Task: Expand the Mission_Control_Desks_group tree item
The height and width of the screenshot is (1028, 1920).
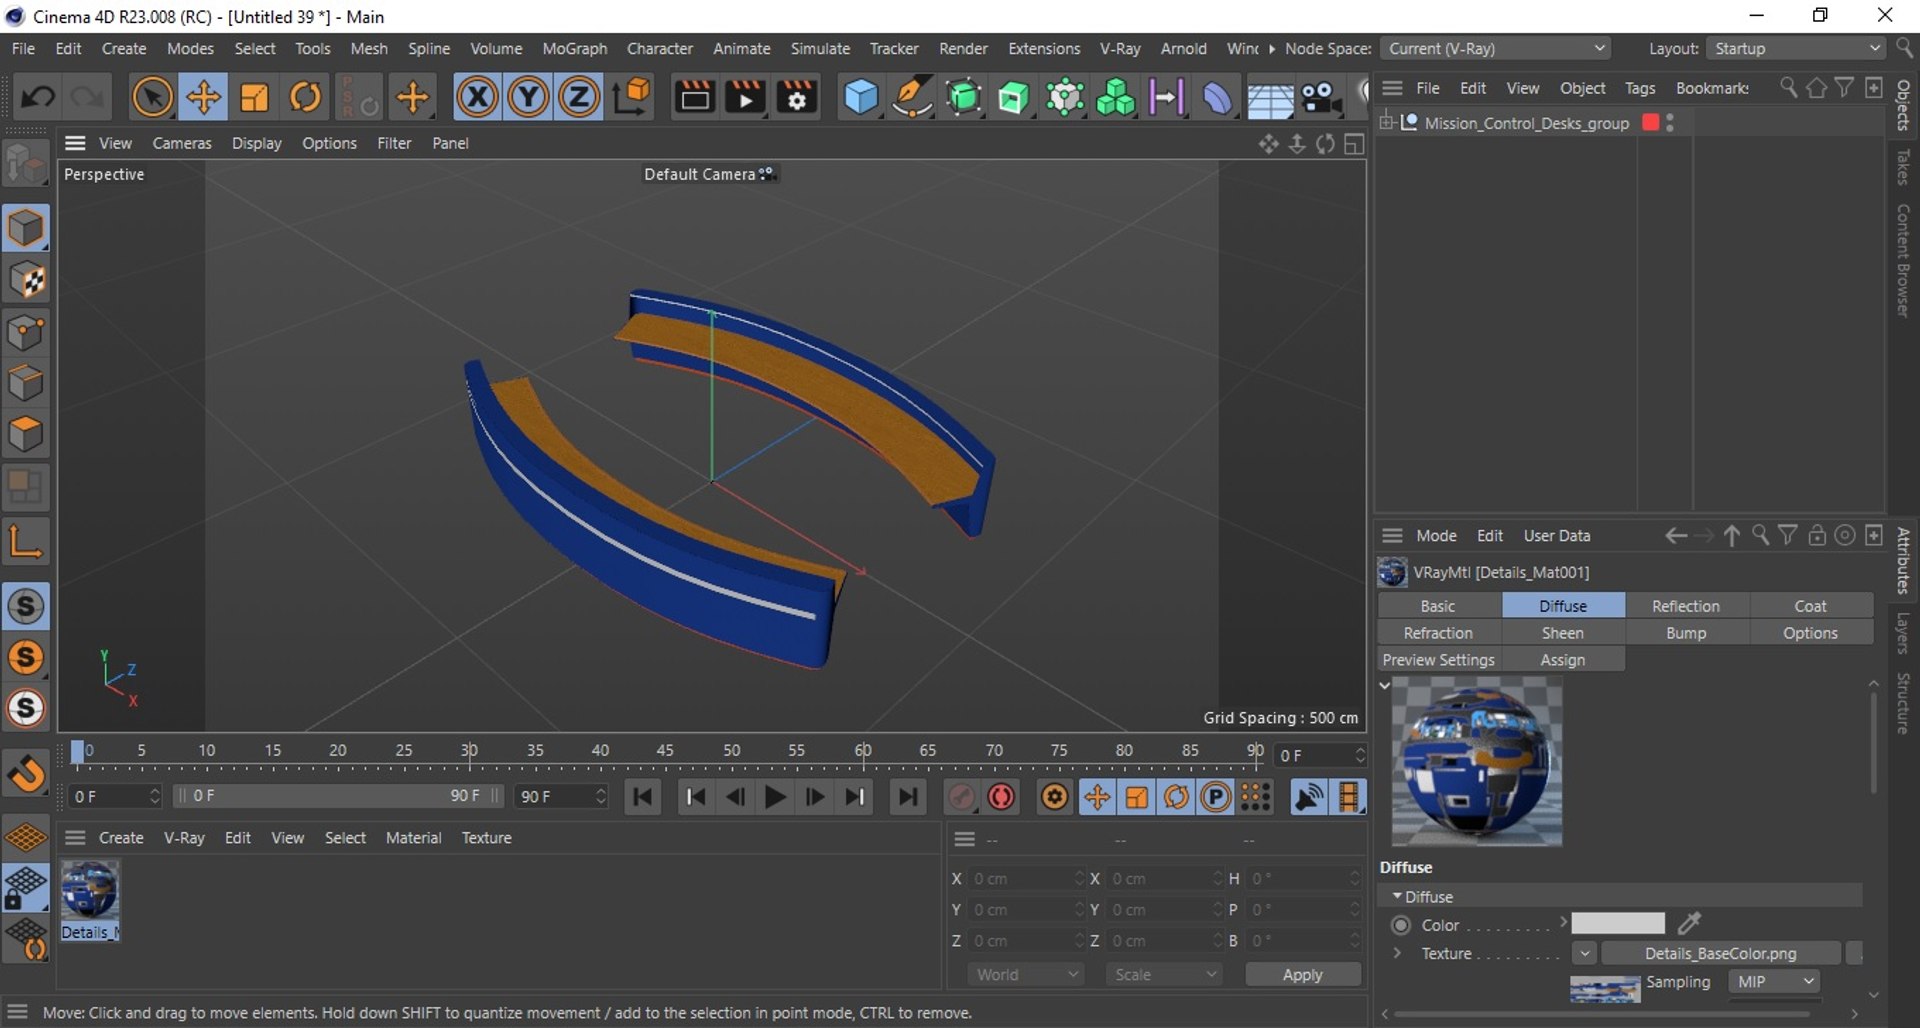Action: point(1386,123)
